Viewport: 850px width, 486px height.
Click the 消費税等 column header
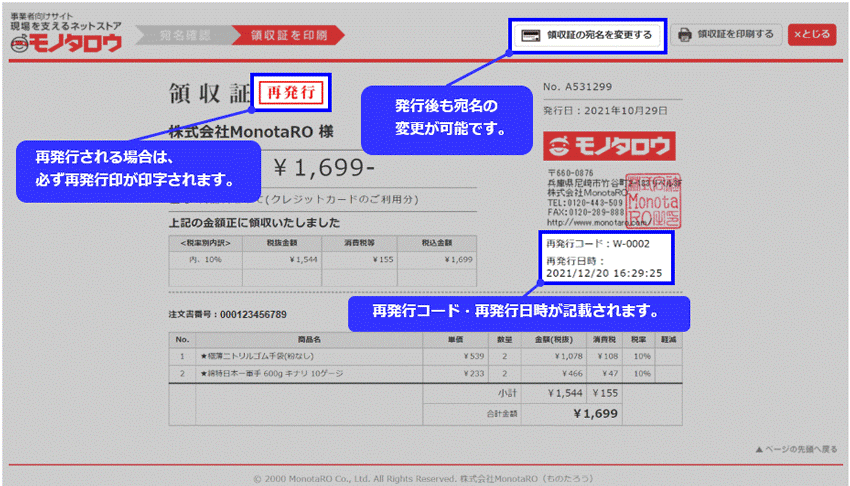pyautogui.click(x=359, y=243)
